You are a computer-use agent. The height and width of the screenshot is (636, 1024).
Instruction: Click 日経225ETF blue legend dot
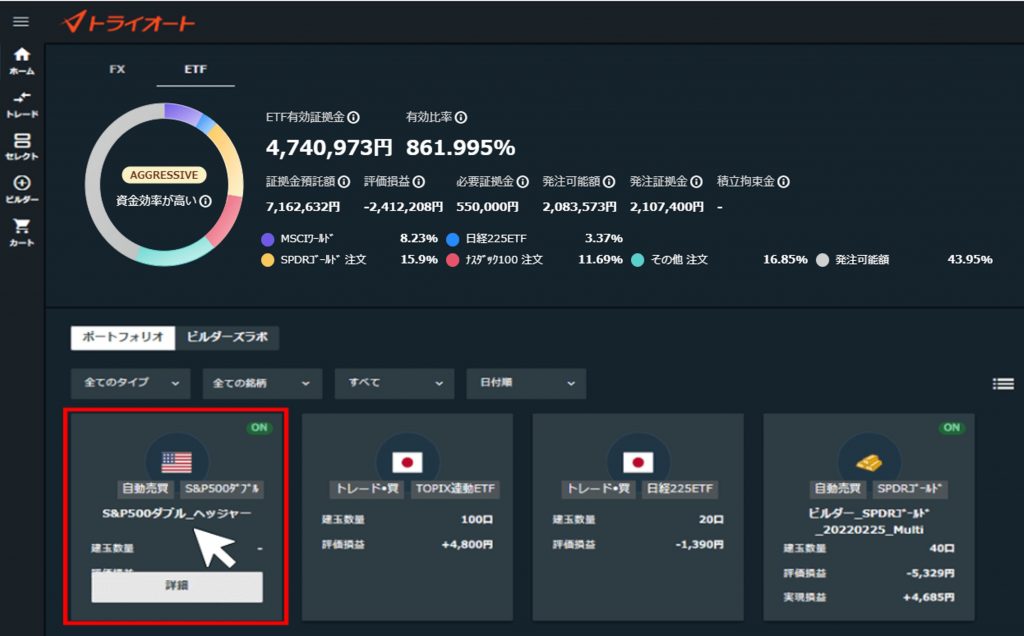click(453, 239)
